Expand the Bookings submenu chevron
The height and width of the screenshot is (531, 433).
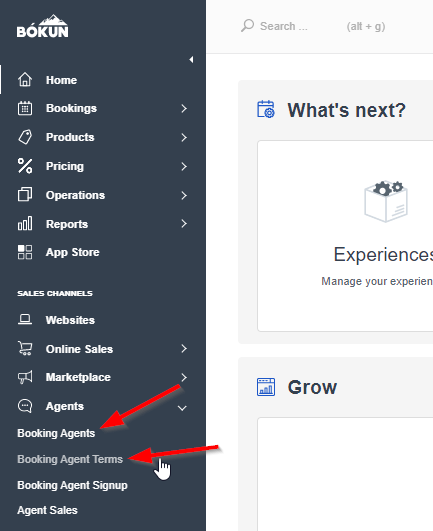click(184, 109)
